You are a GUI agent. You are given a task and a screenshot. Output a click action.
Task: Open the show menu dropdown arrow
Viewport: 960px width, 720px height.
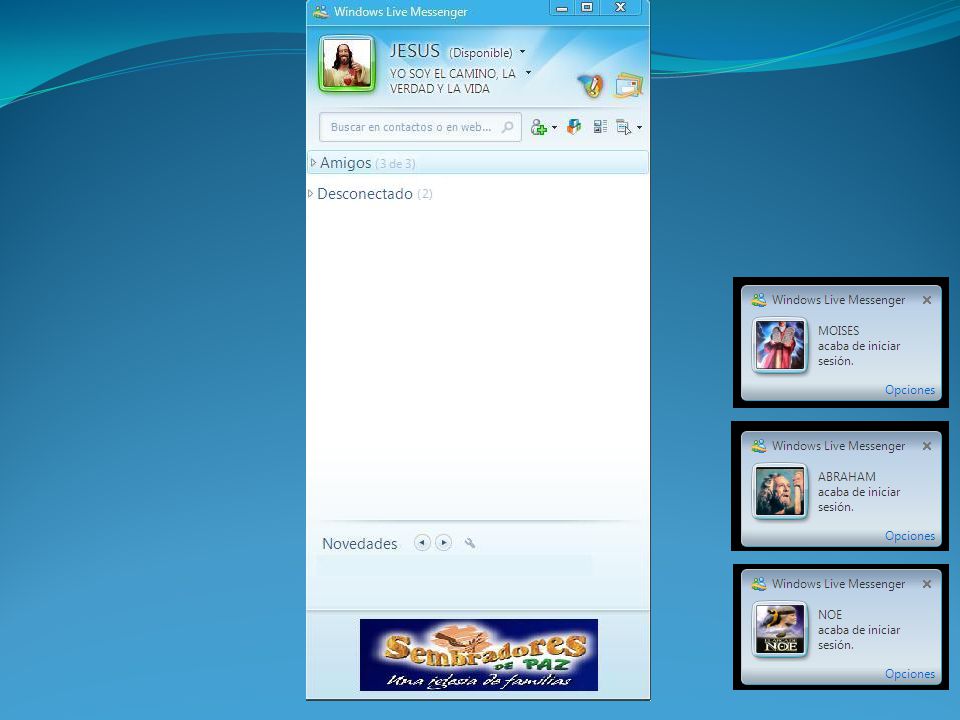(639, 127)
